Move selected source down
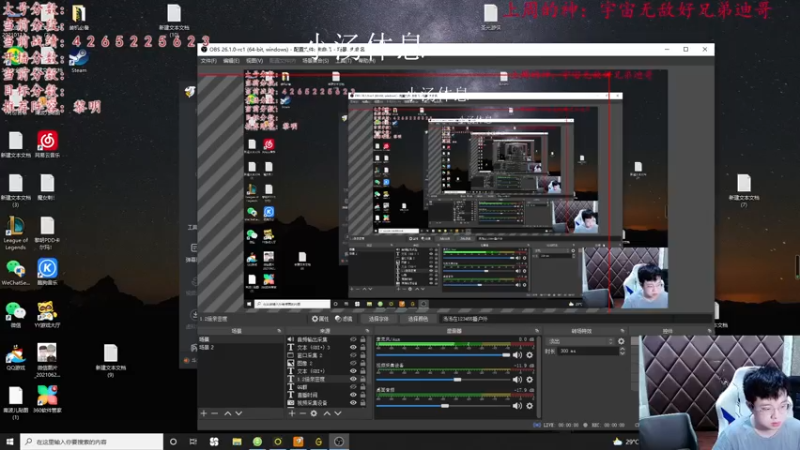Image resolution: width=800 pixels, height=450 pixels. [x=338, y=413]
